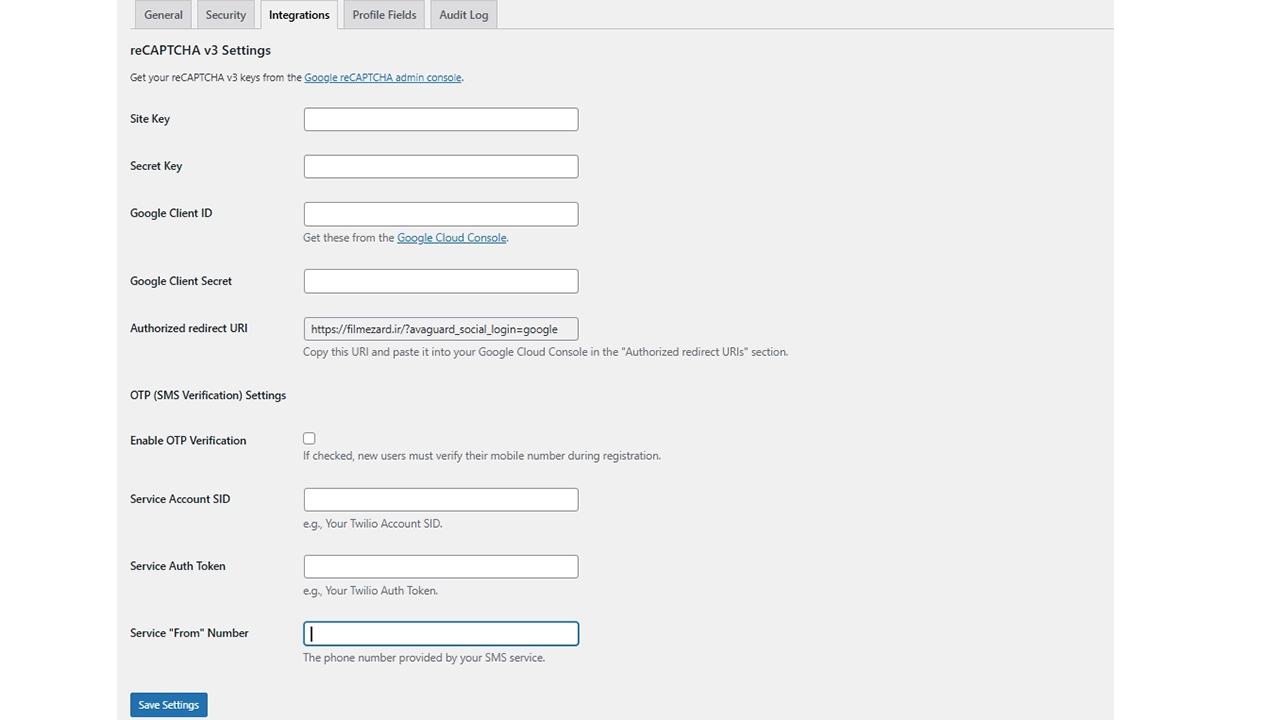Click the Service Account SID field

click(x=441, y=499)
